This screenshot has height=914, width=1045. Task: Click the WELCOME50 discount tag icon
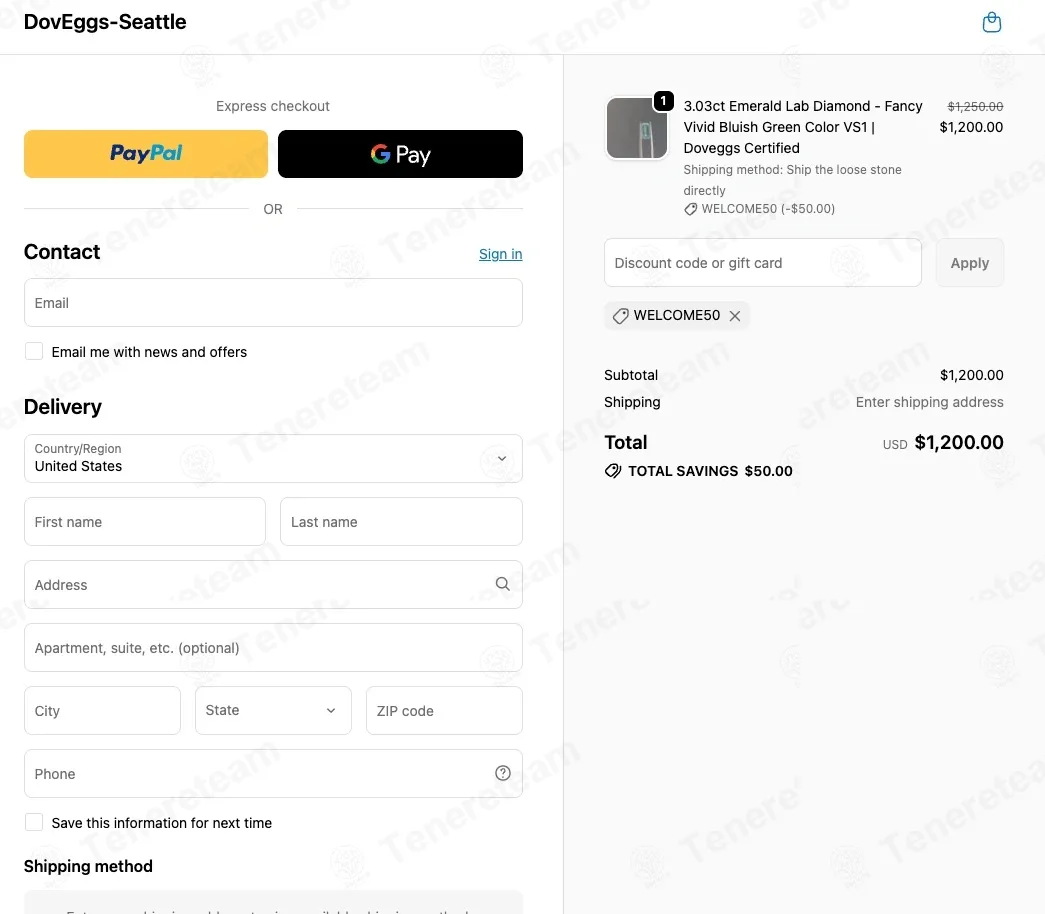pos(620,316)
